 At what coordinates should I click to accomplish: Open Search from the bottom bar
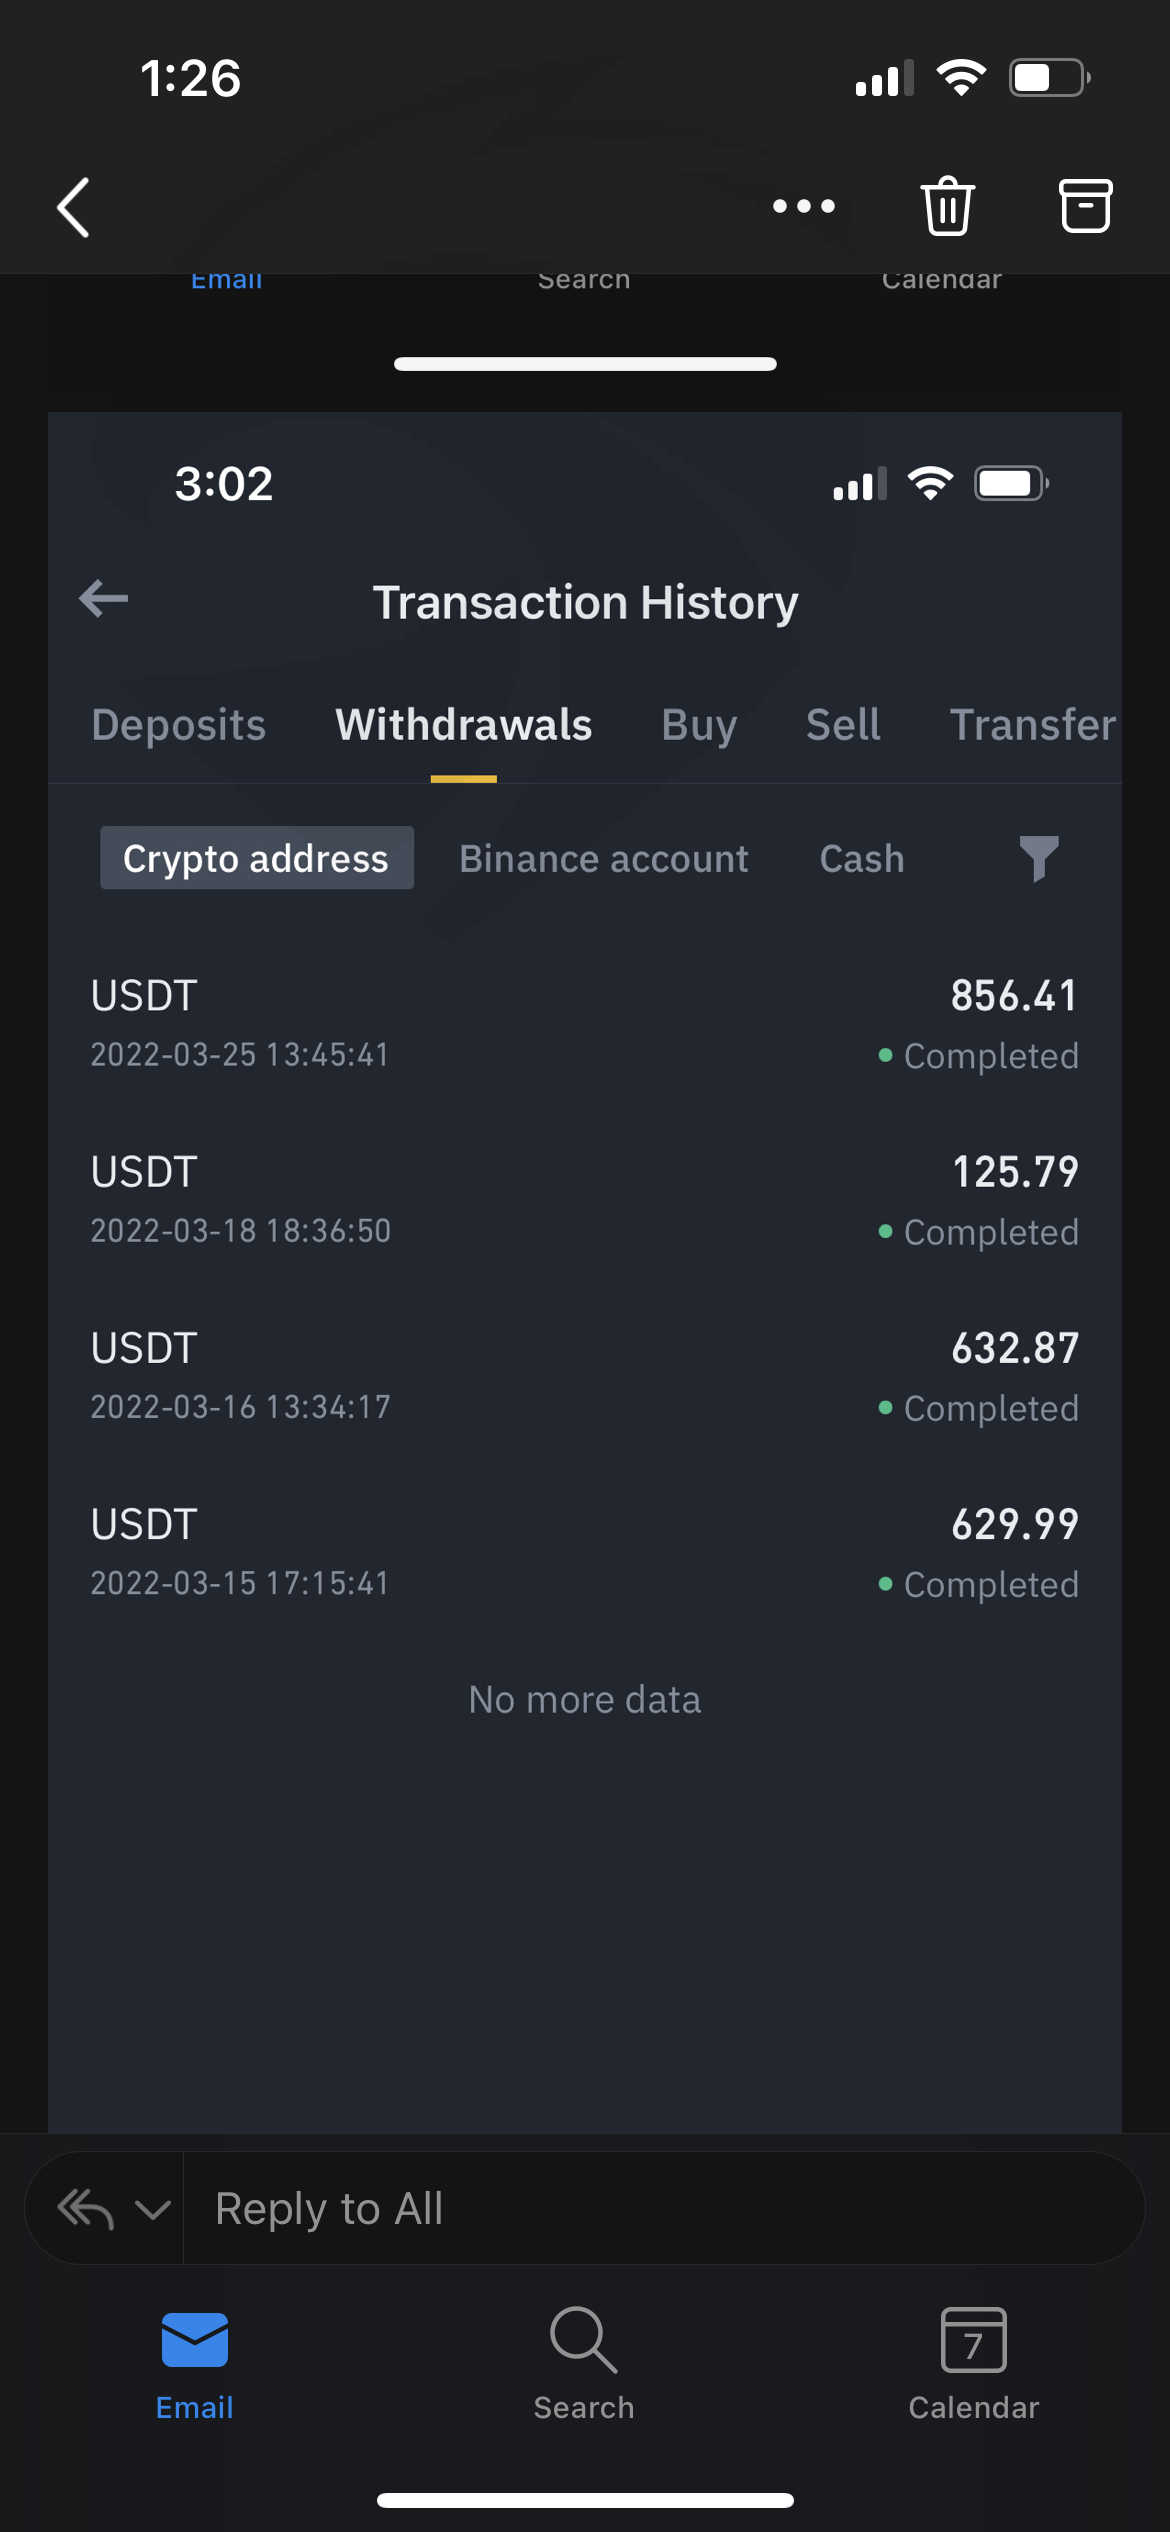(584, 2362)
